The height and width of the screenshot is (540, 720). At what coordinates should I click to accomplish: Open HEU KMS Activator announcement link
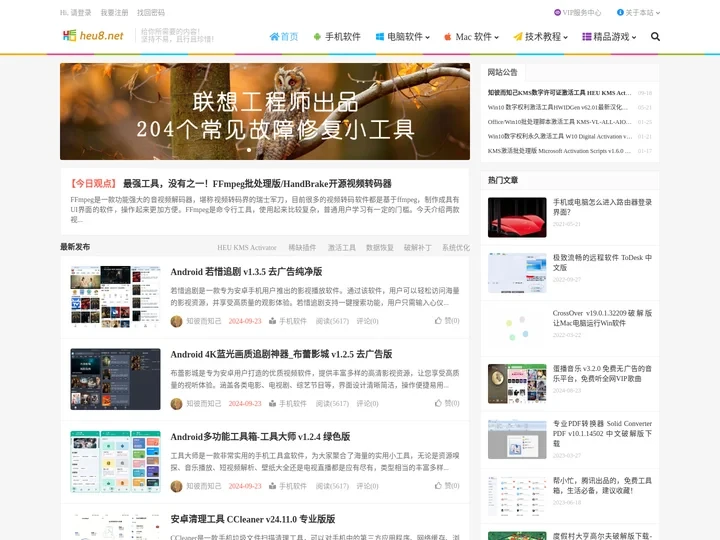(x=560, y=93)
